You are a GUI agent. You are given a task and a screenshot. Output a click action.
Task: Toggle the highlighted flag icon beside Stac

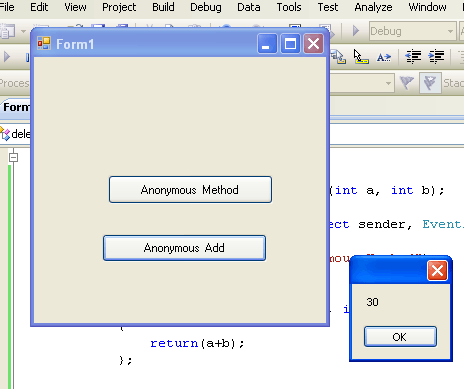[x=430, y=82]
